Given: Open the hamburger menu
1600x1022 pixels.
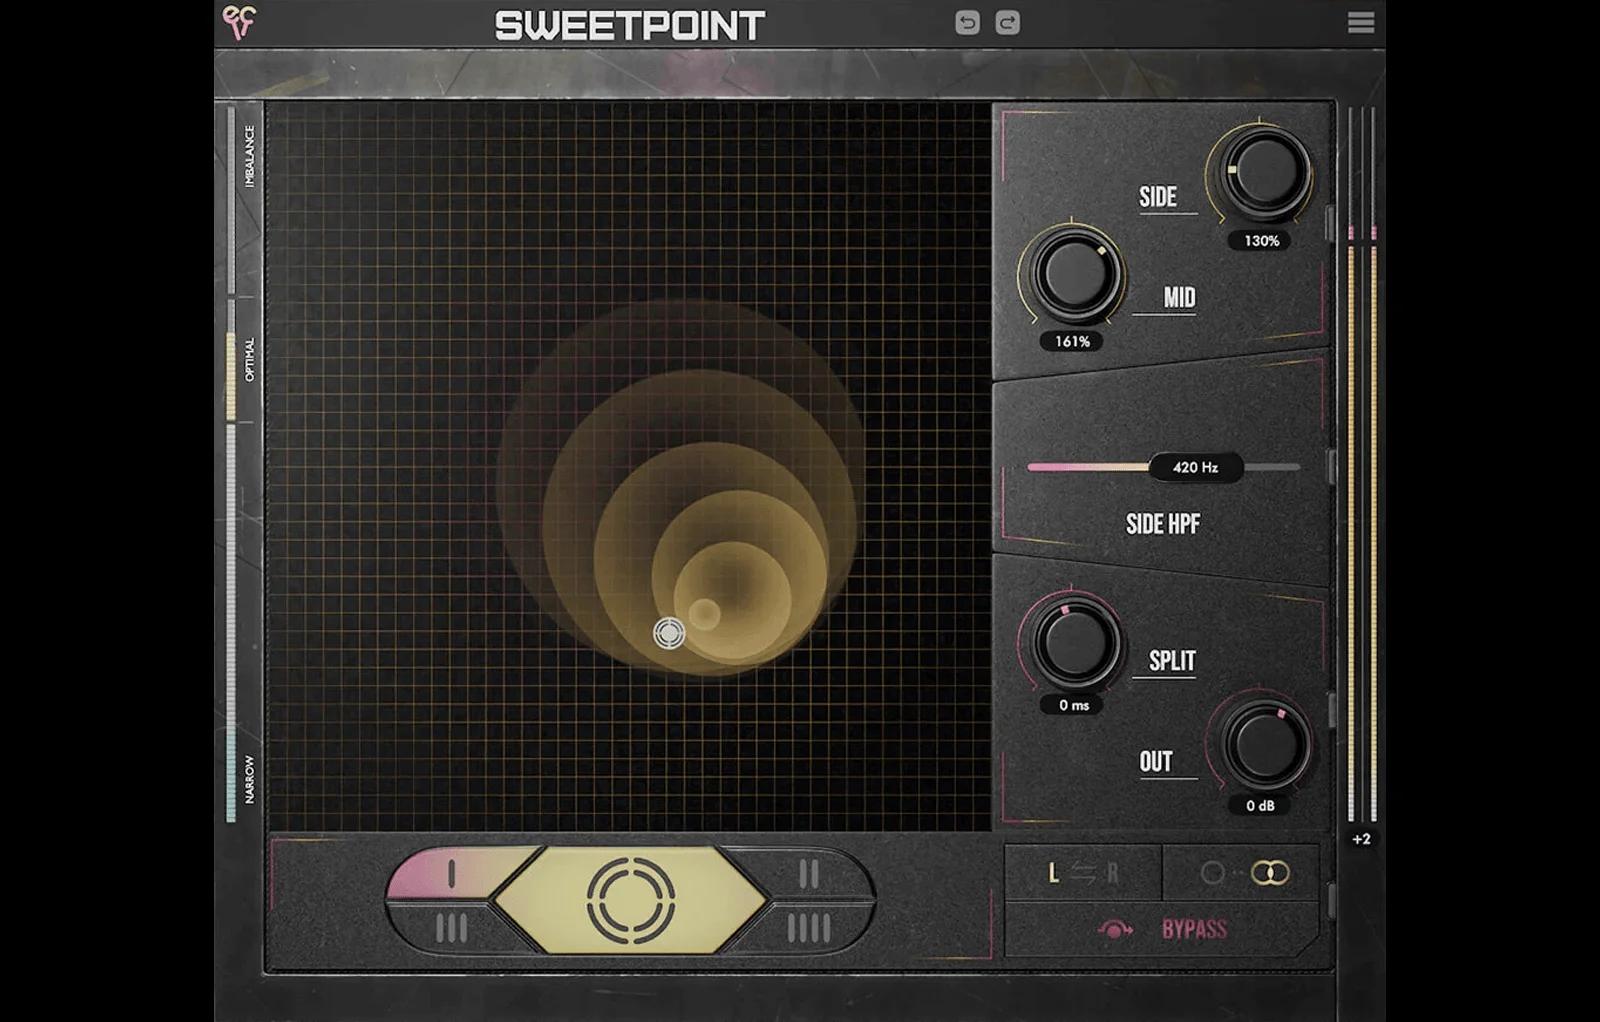Looking at the screenshot, I should coord(1360,22).
